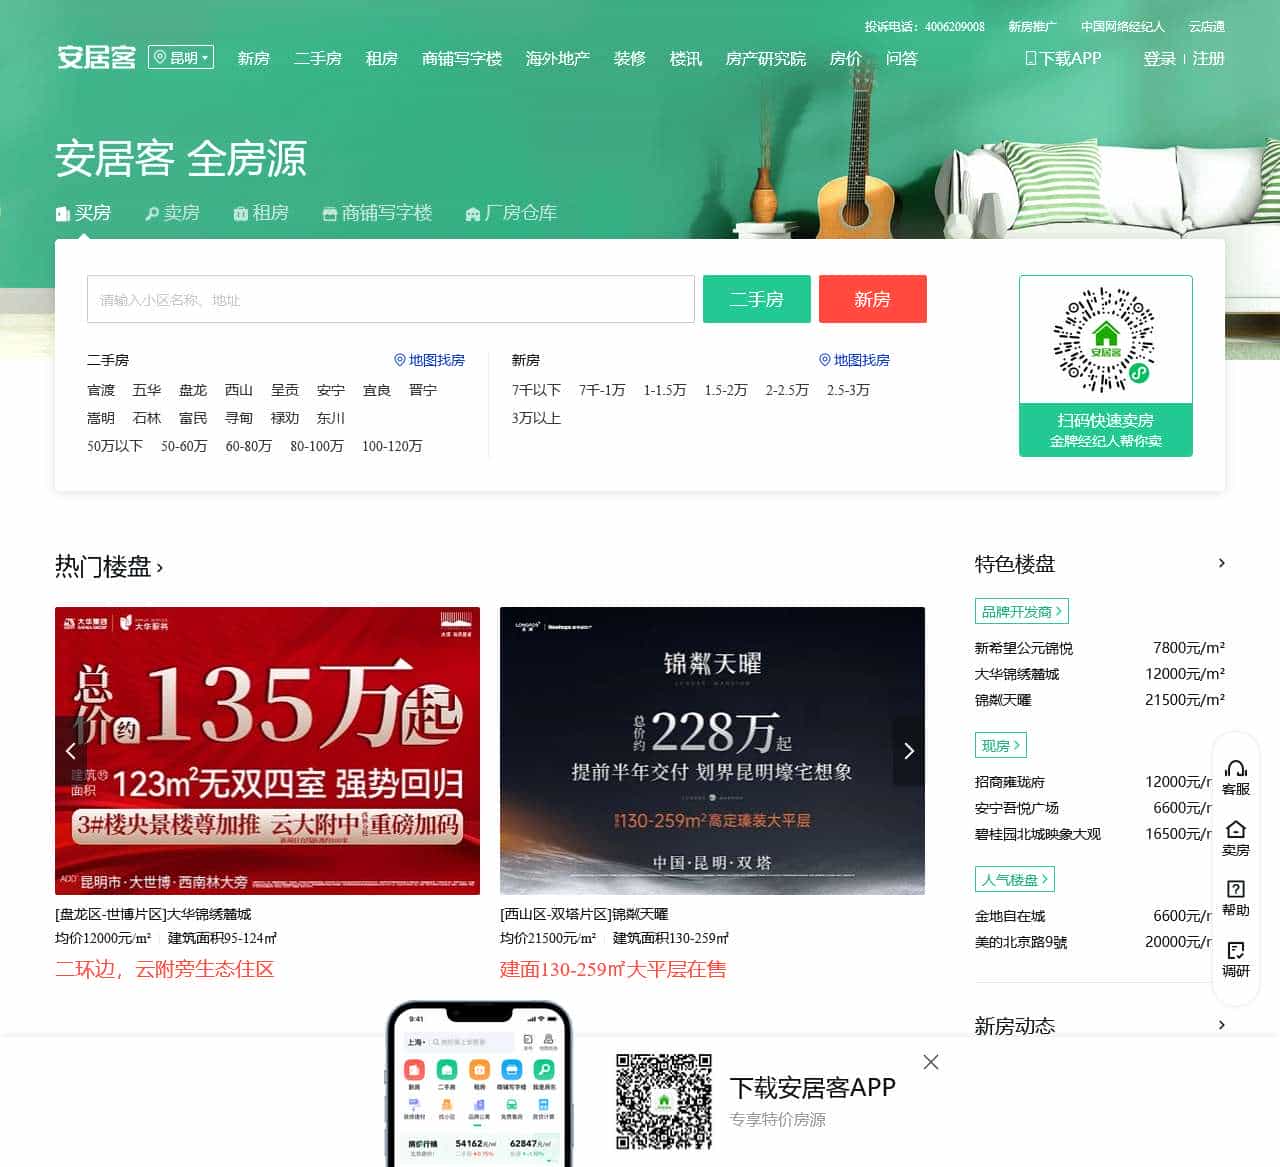Screen dimensions: 1280x1167
Task: Click the app download QR code in banner
Action: 663,1101
